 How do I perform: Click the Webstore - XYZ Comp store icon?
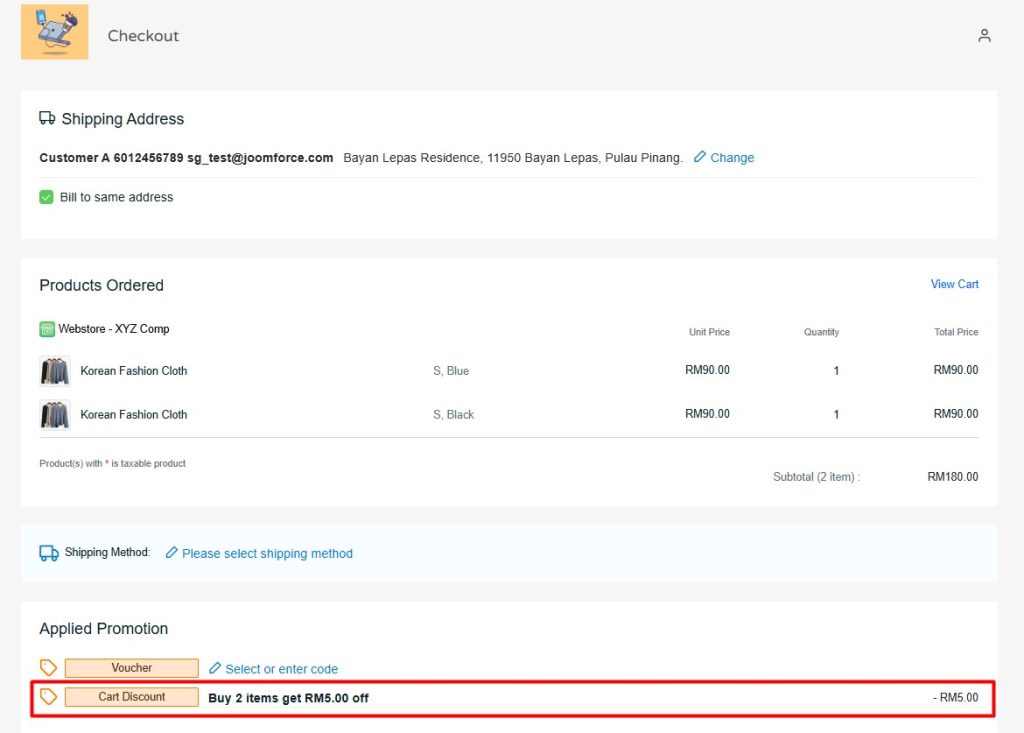[47, 329]
